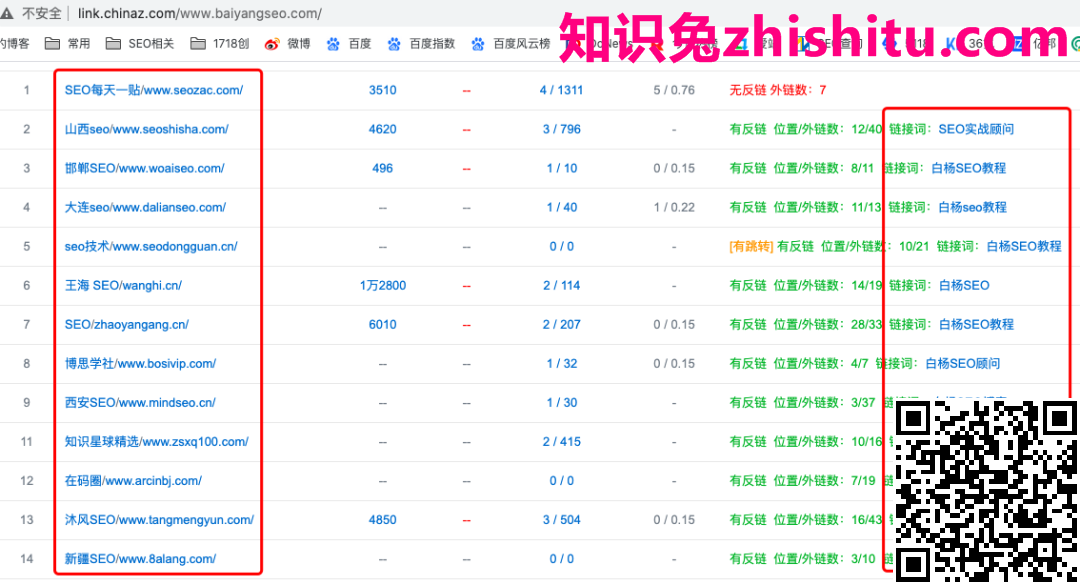
Task: Click 位置/外链数: 16/43 in row 13
Action: point(827,520)
